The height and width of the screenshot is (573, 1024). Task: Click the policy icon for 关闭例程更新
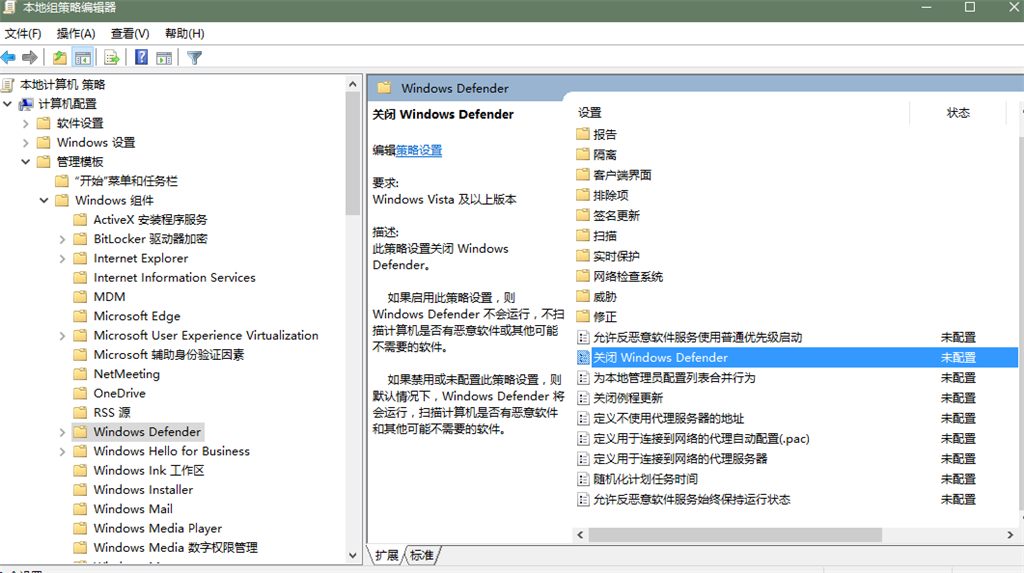583,398
